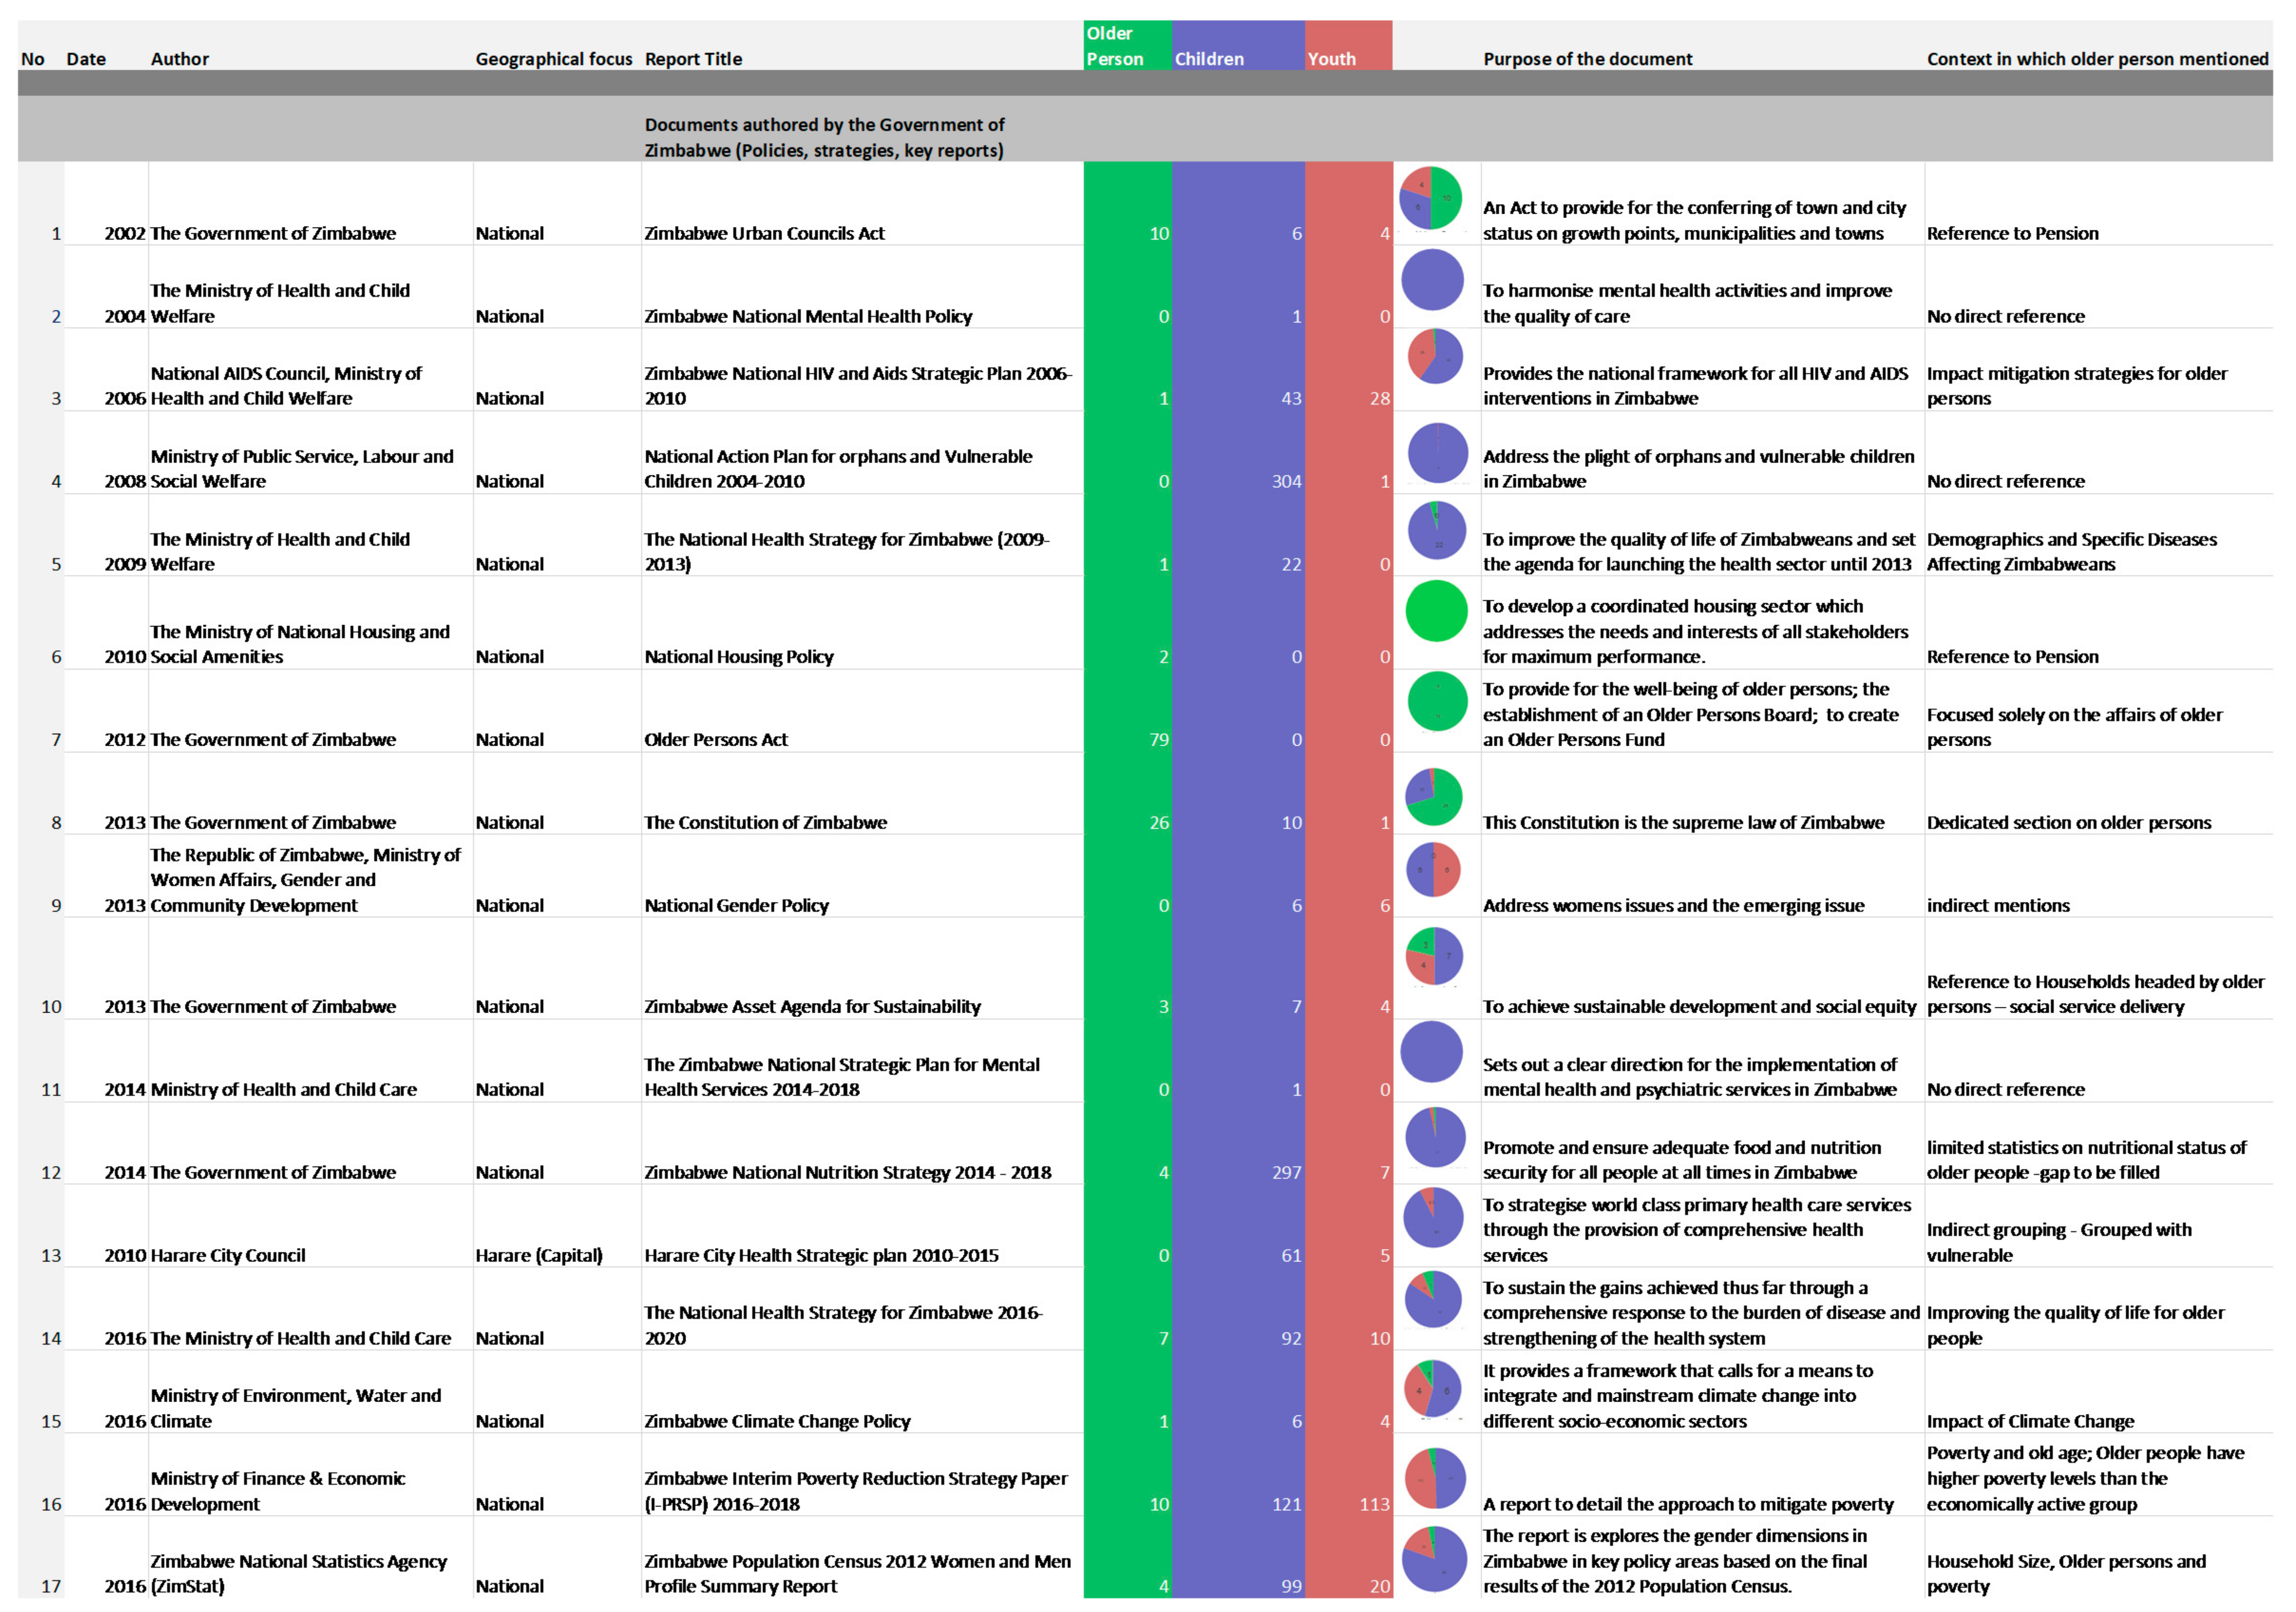Click the pie chart for The Constitution of Zimbabwe

click(x=1433, y=796)
